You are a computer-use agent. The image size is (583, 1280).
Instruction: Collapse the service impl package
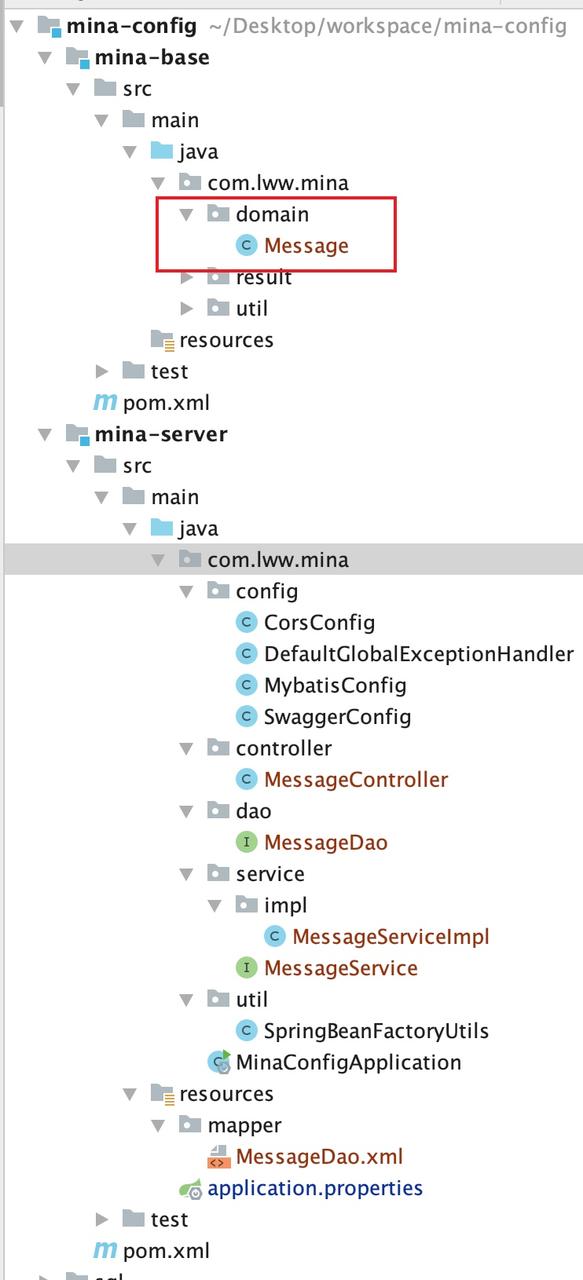click(x=214, y=905)
